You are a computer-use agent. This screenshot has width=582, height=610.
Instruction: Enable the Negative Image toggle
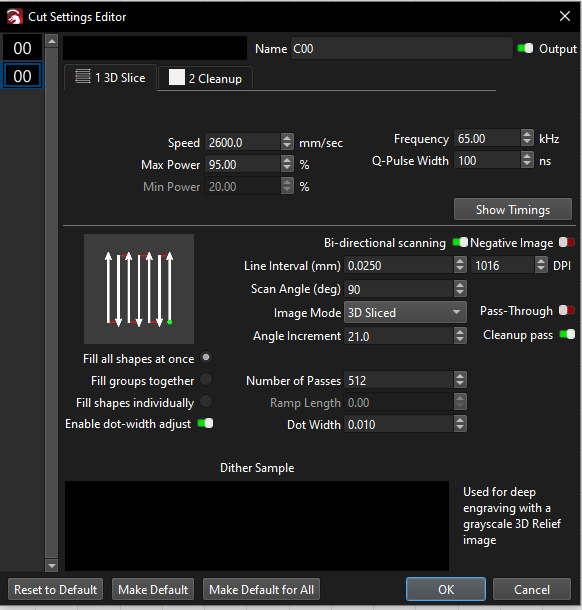(x=566, y=242)
